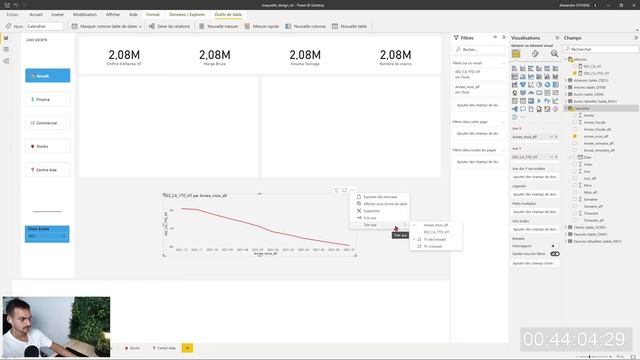This screenshot has height=360, width=640.
Task: Choose Tri décroissant in the sort submenu
Action: pos(436,240)
